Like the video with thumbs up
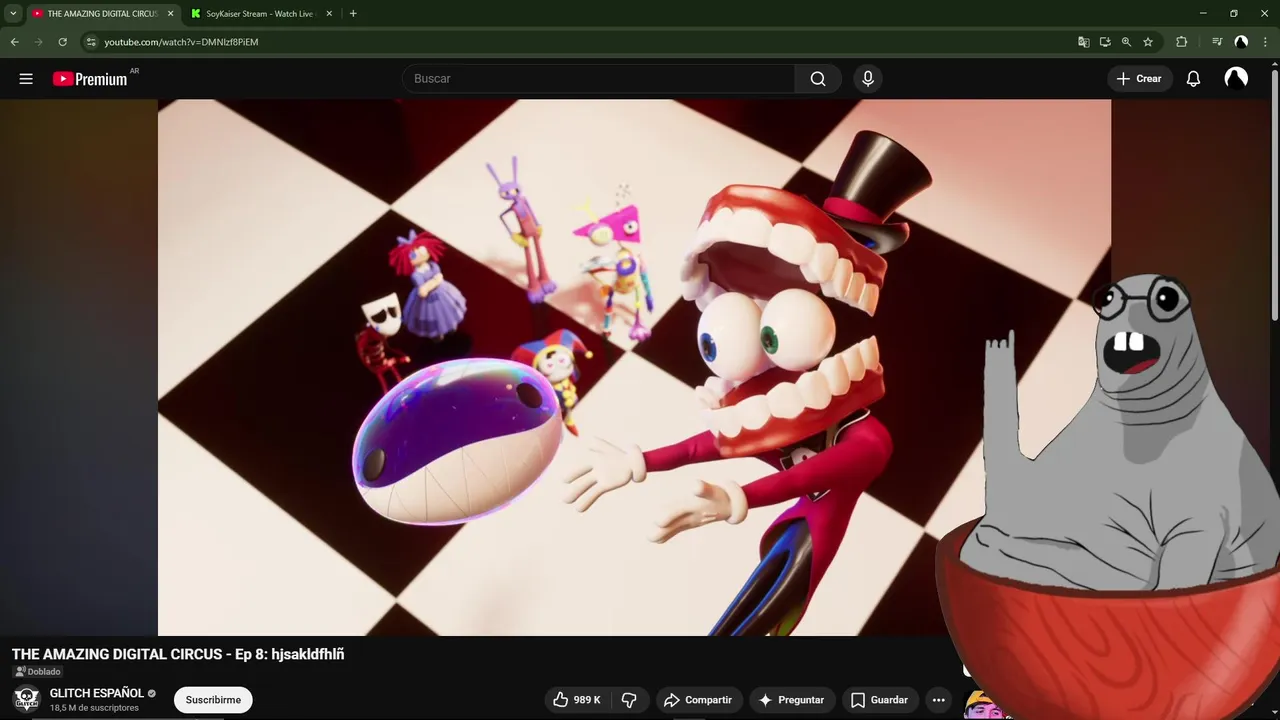 pyautogui.click(x=578, y=700)
